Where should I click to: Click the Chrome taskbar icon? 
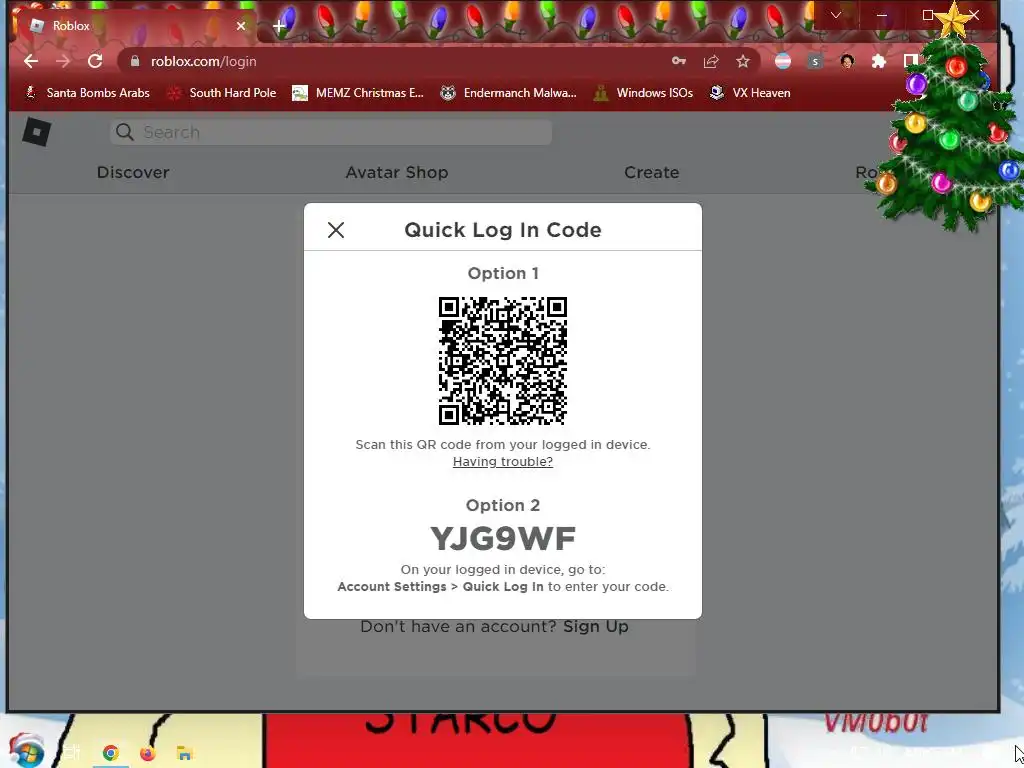[110, 754]
